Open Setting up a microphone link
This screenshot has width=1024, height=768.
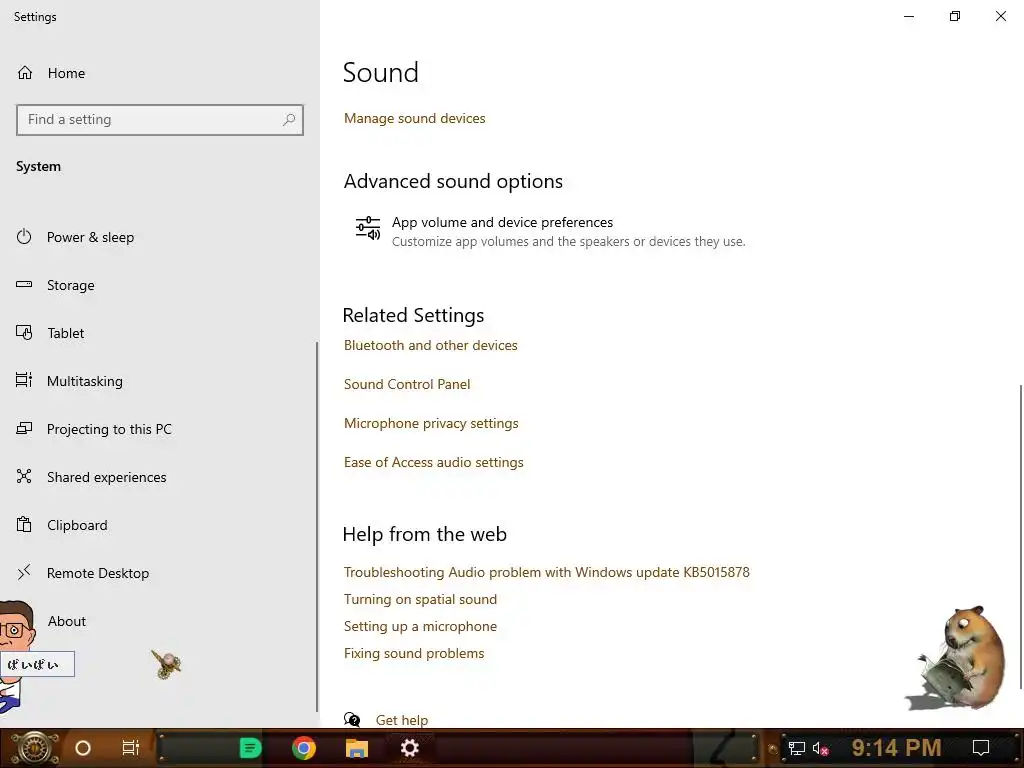point(420,626)
